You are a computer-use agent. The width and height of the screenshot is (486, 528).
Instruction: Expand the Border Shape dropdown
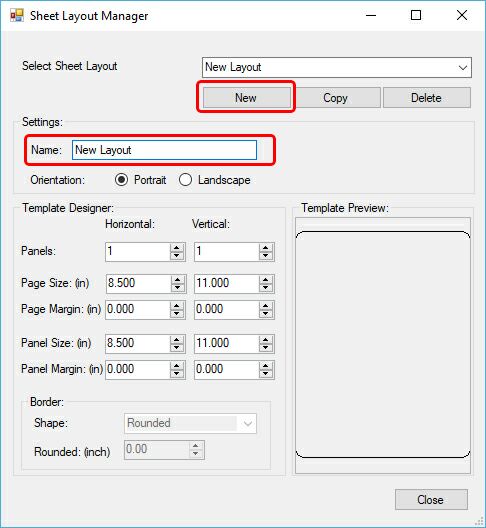pyautogui.click(x=248, y=423)
